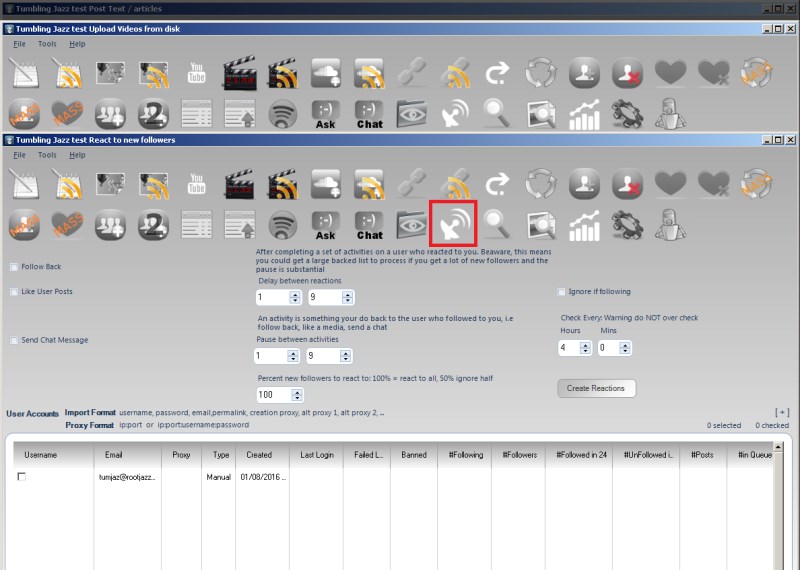Click Delay between reactions minimum spinner arrows

pos(295,298)
